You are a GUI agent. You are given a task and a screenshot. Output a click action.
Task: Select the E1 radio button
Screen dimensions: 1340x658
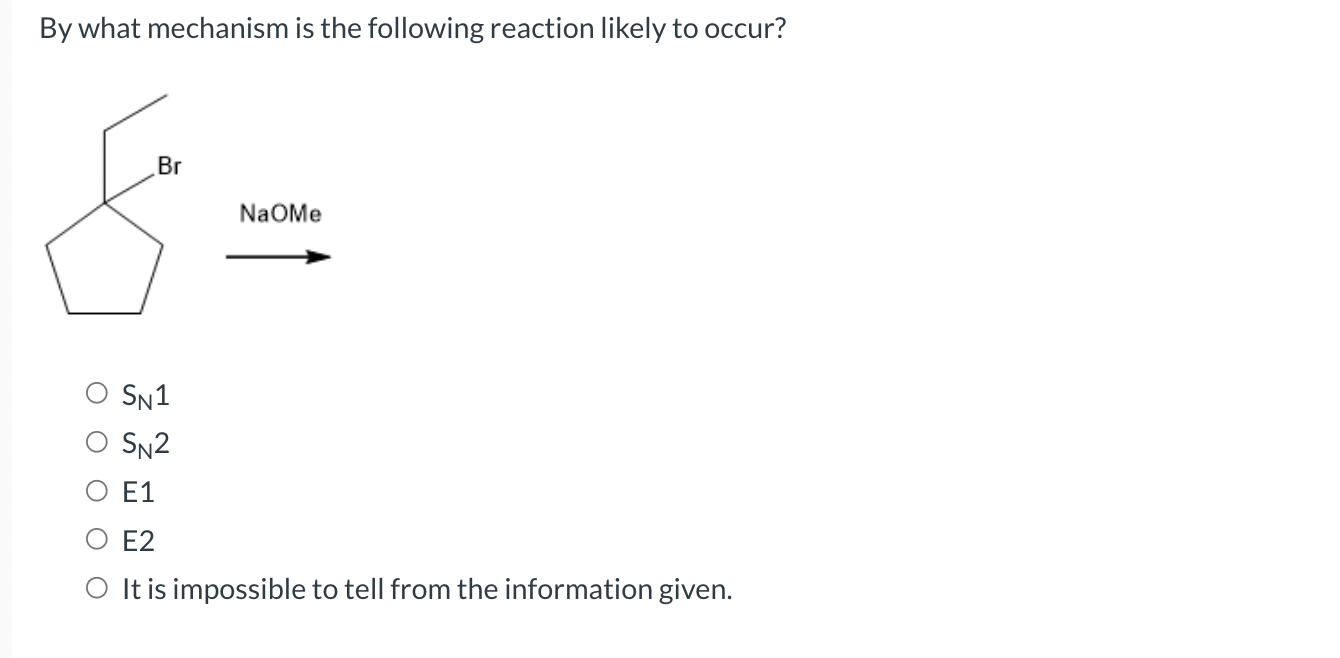coord(97,491)
